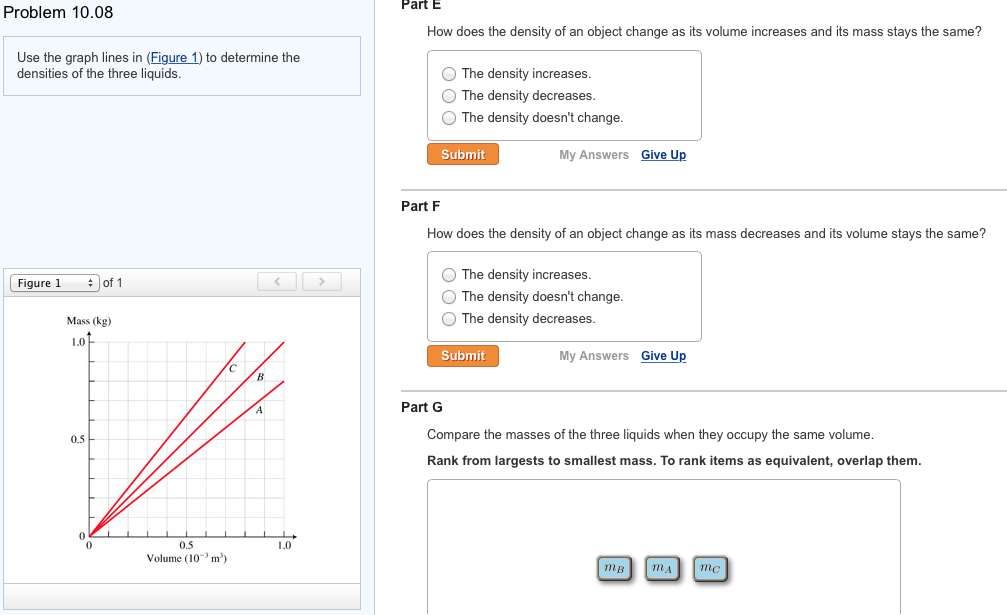Submit the Part F answer
The height and width of the screenshot is (615, 1007).
point(462,355)
